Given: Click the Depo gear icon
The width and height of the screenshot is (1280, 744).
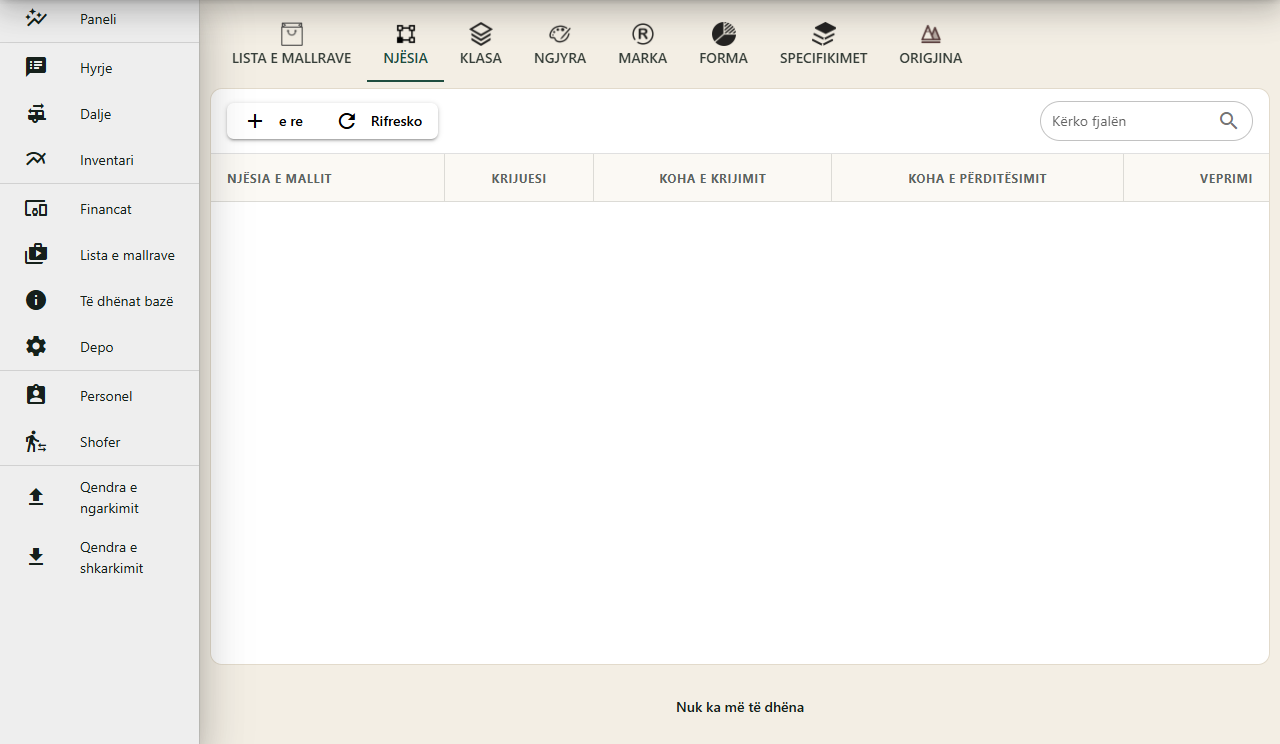Looking at the screenshot, I should point(36,346).
